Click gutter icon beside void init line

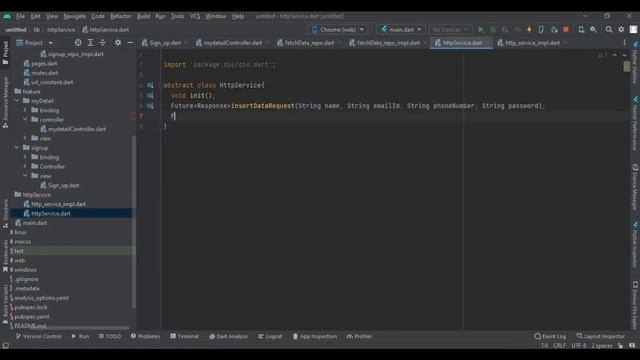click(x=150, y=96)
